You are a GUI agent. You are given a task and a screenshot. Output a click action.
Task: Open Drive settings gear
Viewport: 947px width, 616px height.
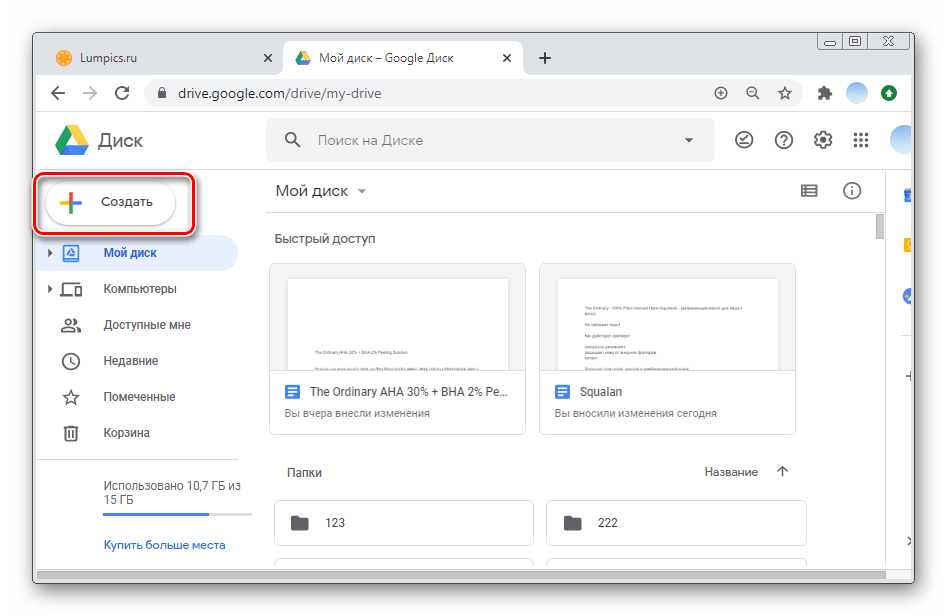[x=823, y=140]
